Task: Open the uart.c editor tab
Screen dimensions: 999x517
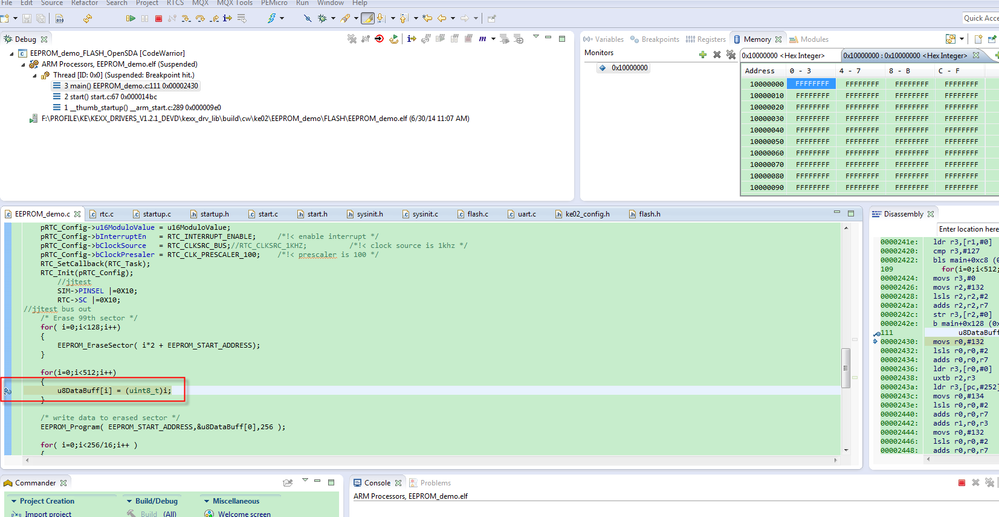Action: (x=521, y=214)
